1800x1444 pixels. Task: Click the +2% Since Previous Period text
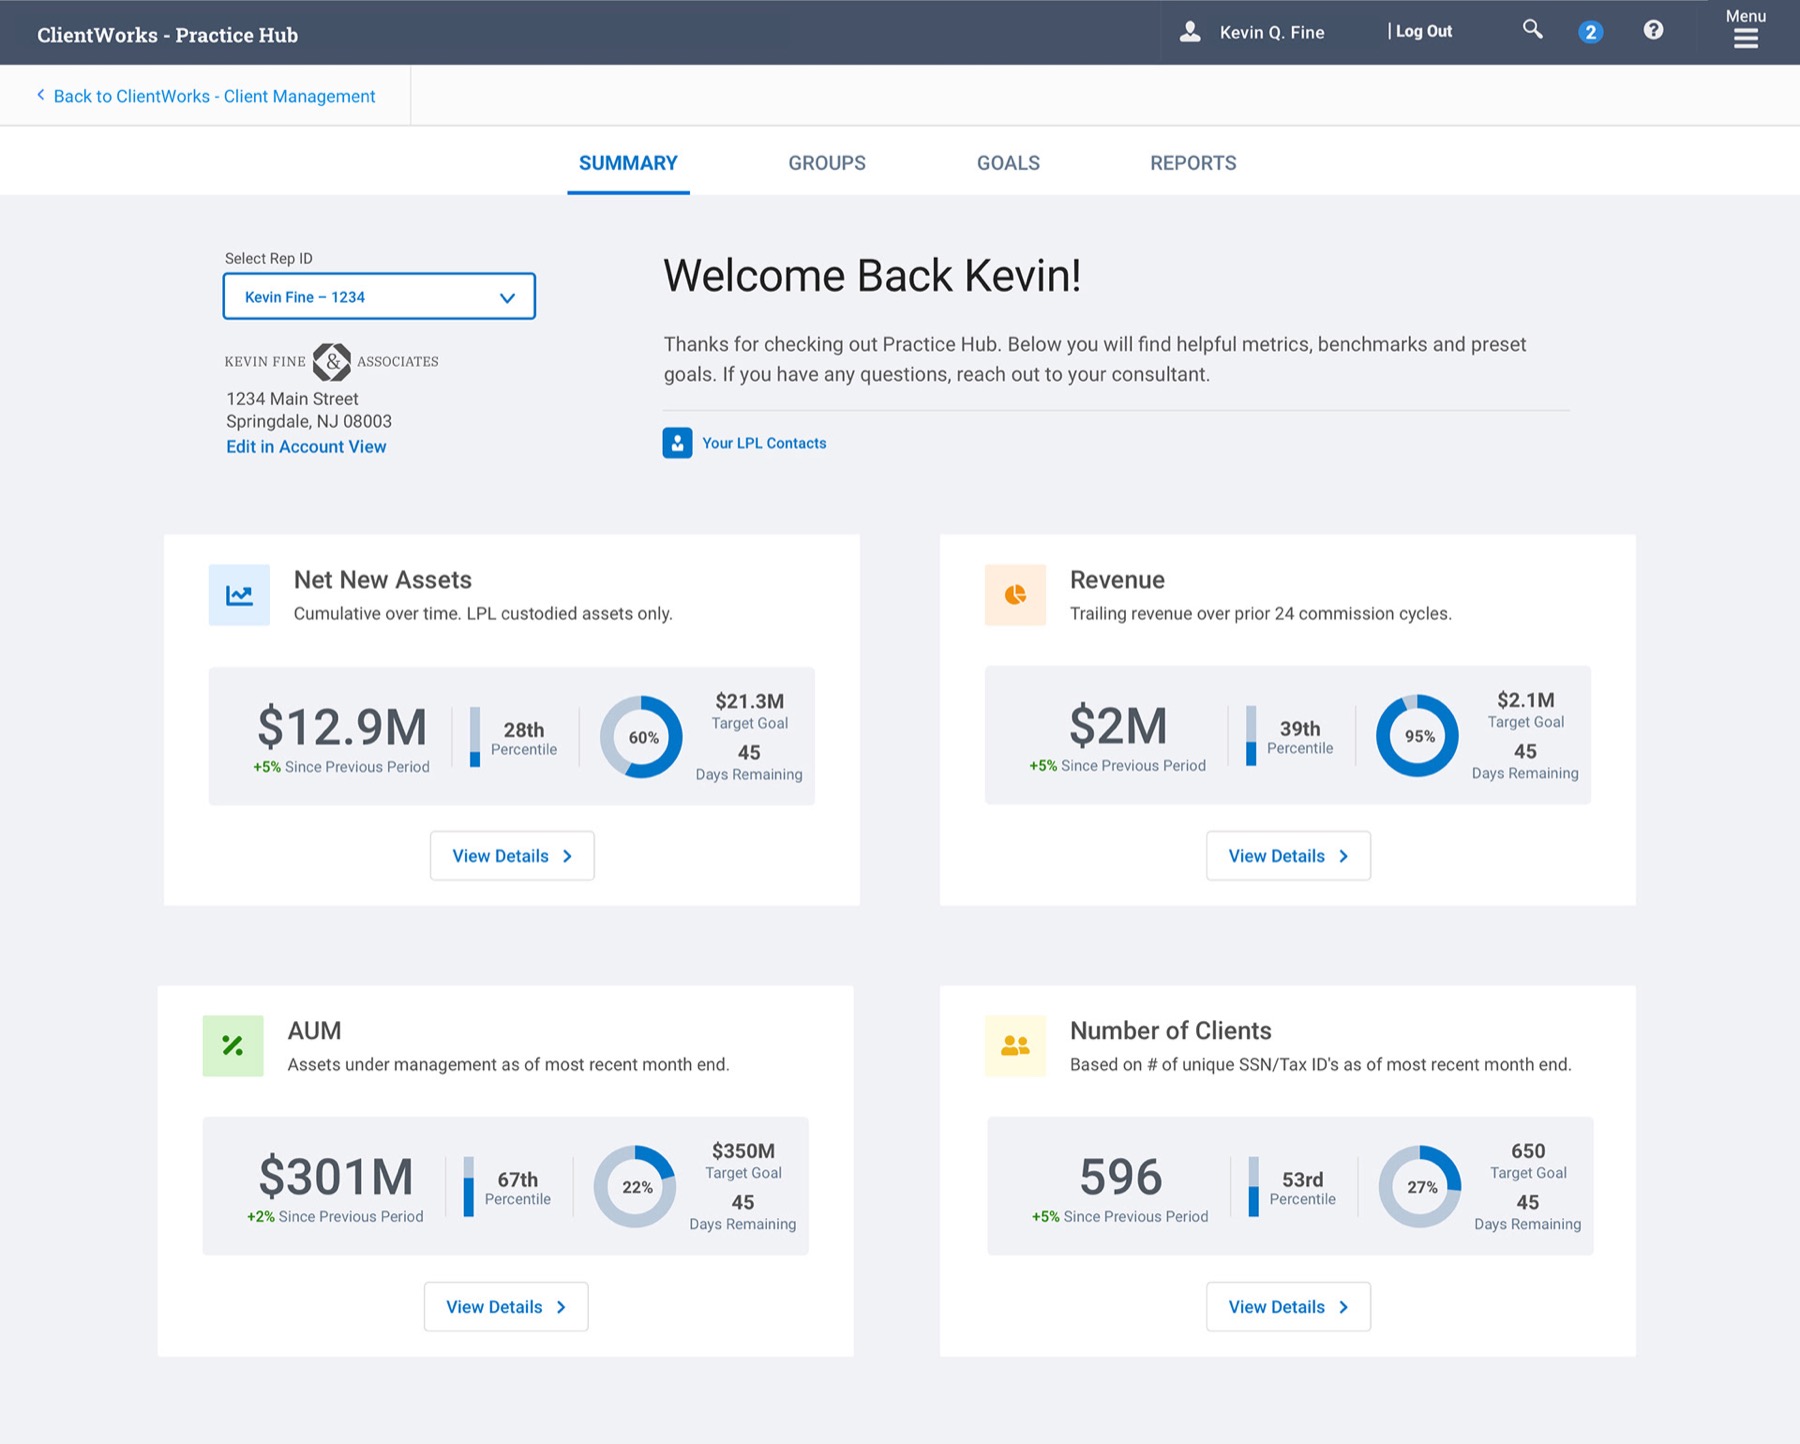pyautogui.click(x=335, y=1217)
